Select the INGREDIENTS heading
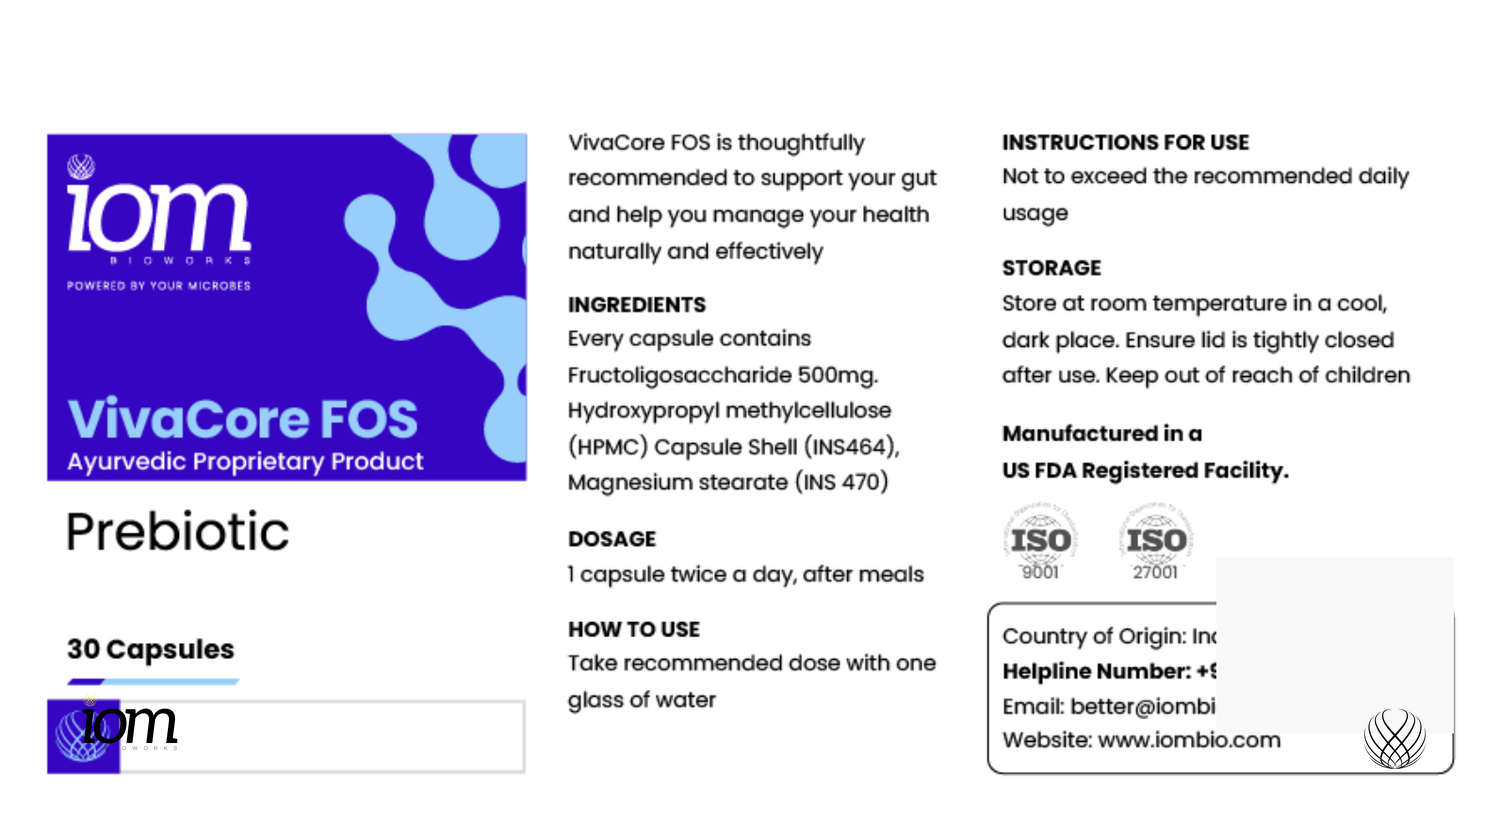Screen dimensions: 1500x822 (637, 305)
